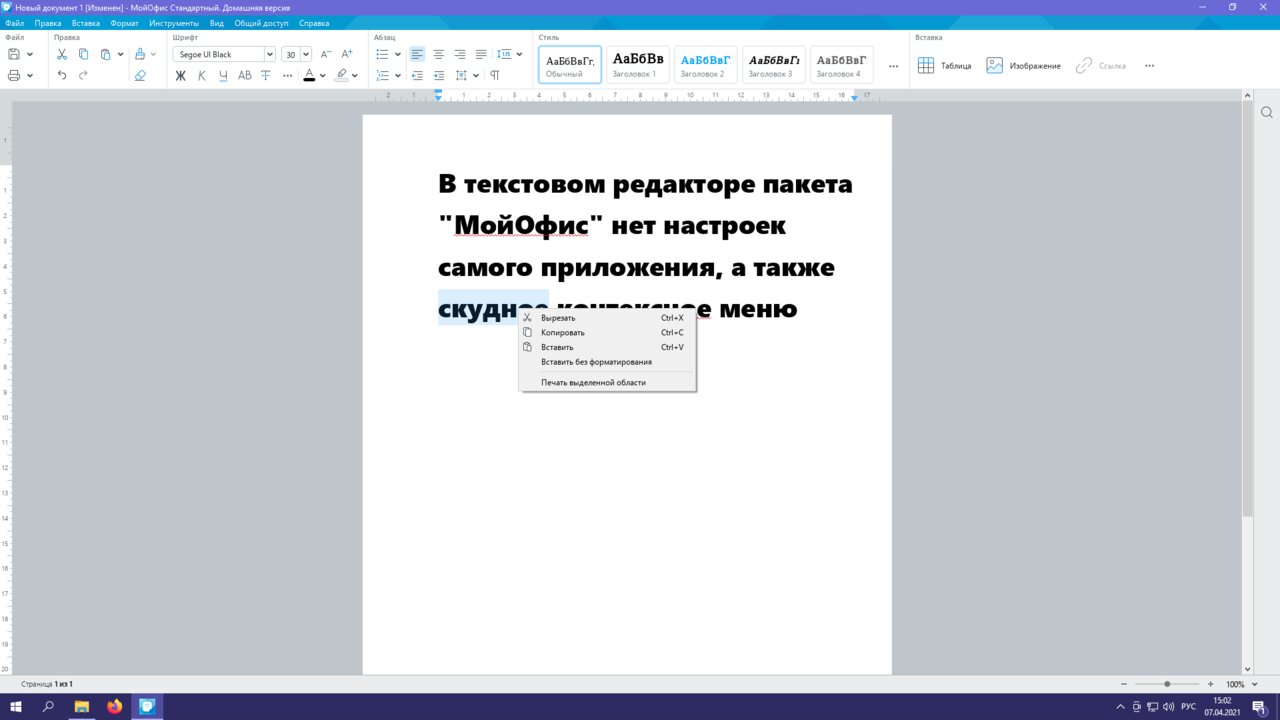Open the Segoe UI Black font dropdown
Screen dimensions: 1280x720
[x=269, y=54]
